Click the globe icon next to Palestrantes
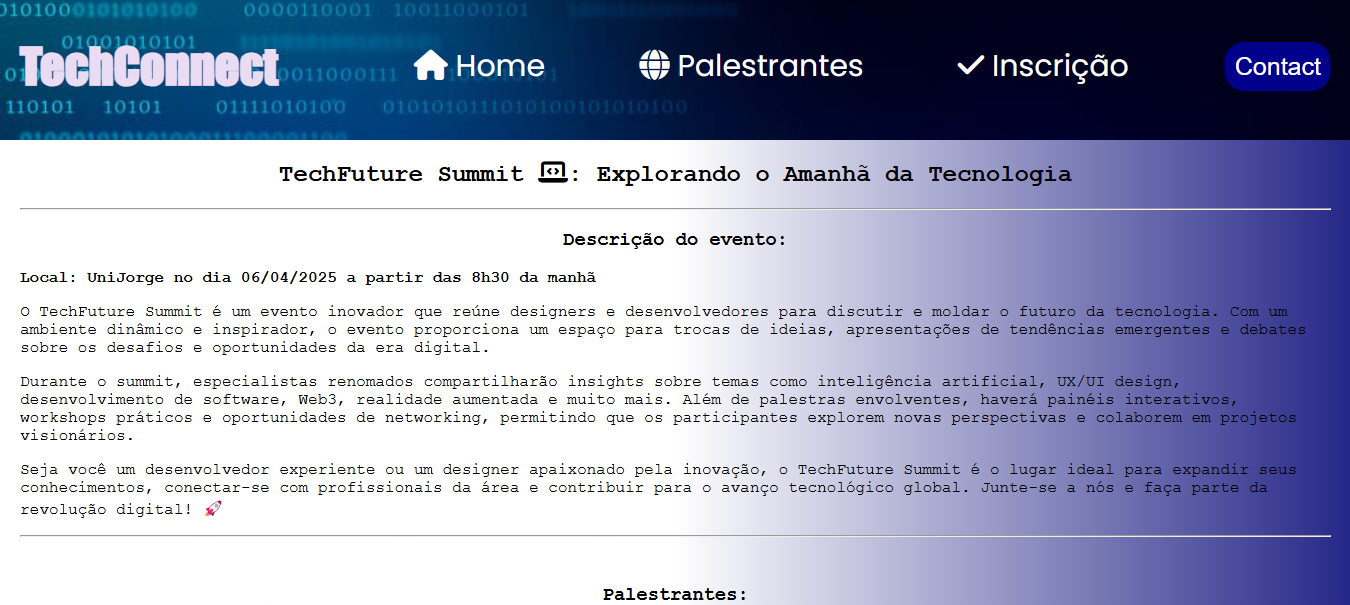This screenshot has height=605, width=1350. (654, 65)
